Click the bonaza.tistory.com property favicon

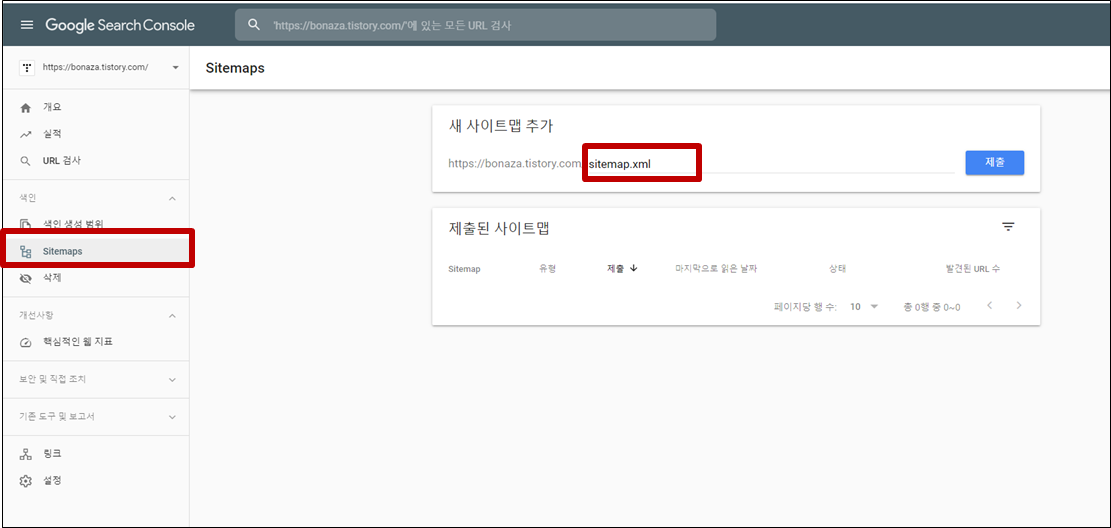click(x=27, y=68)
